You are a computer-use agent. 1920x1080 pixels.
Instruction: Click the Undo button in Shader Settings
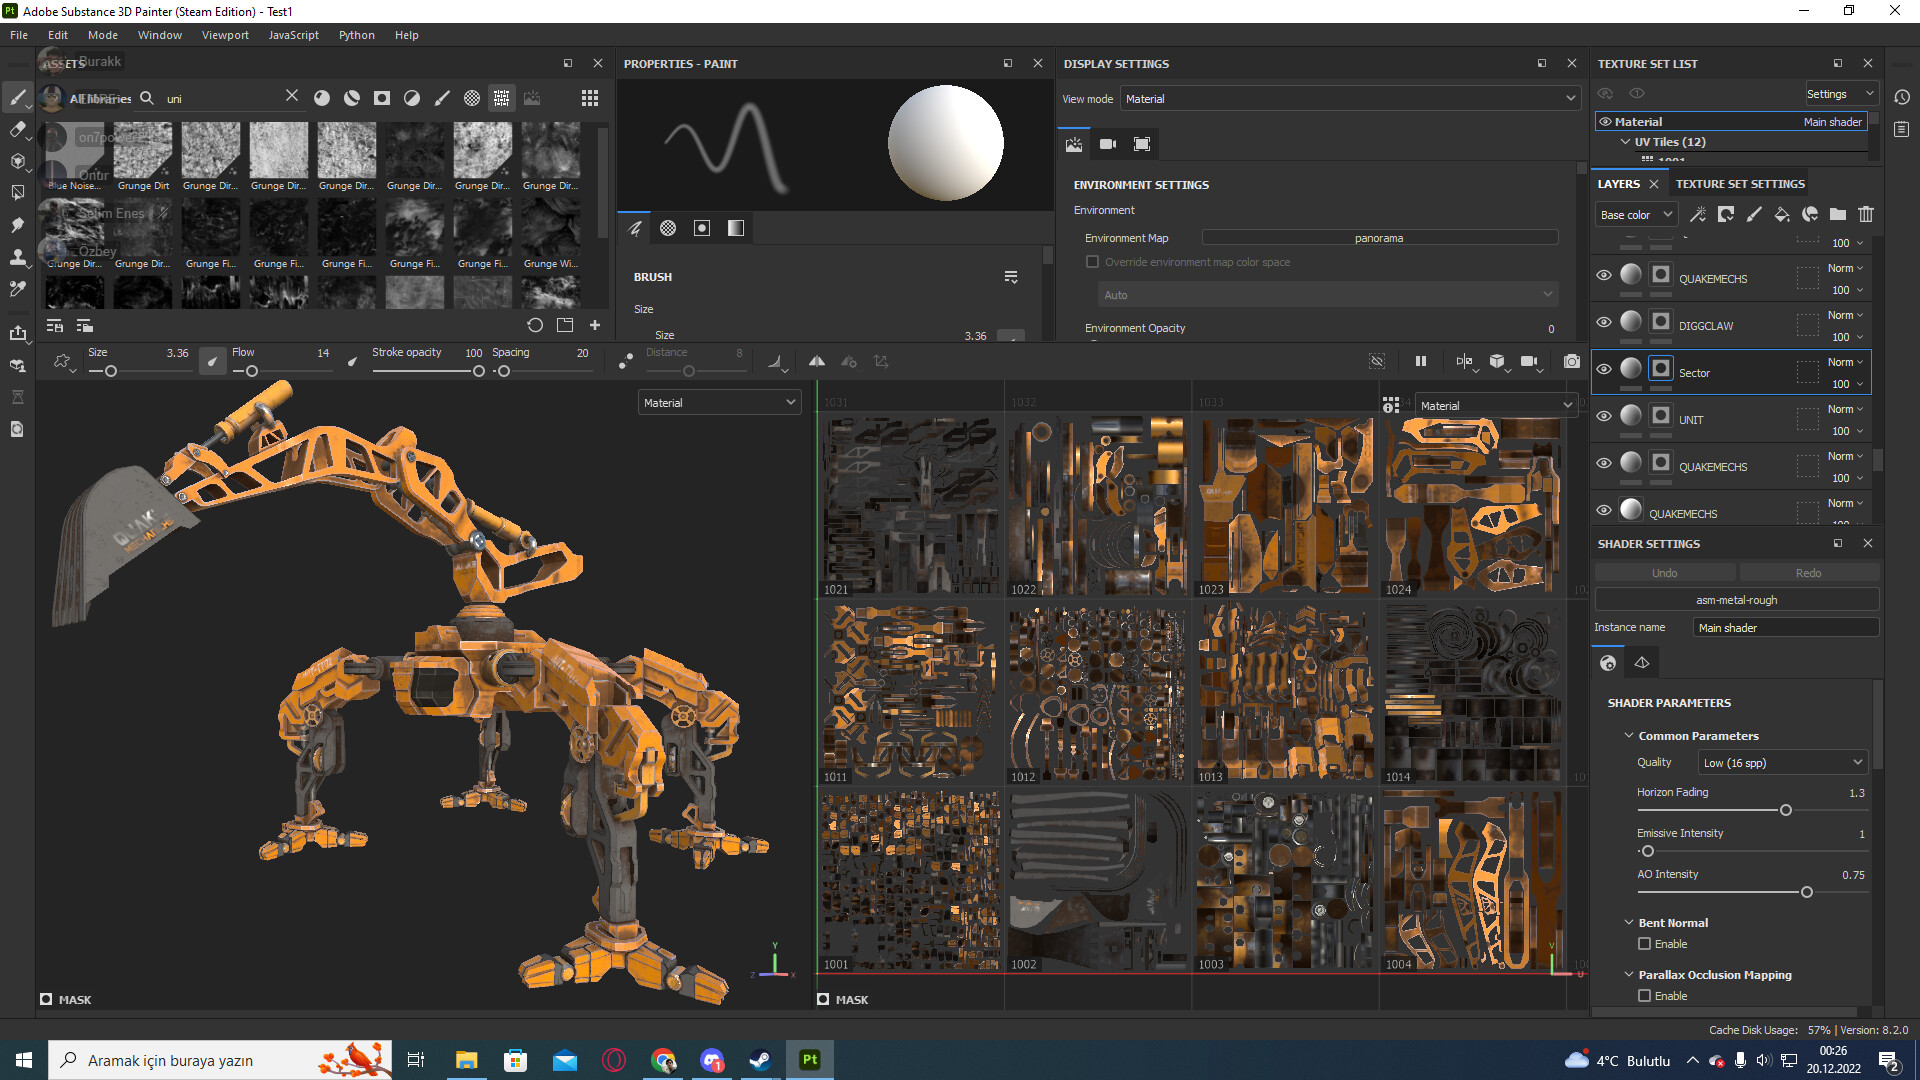(1663, 572)
